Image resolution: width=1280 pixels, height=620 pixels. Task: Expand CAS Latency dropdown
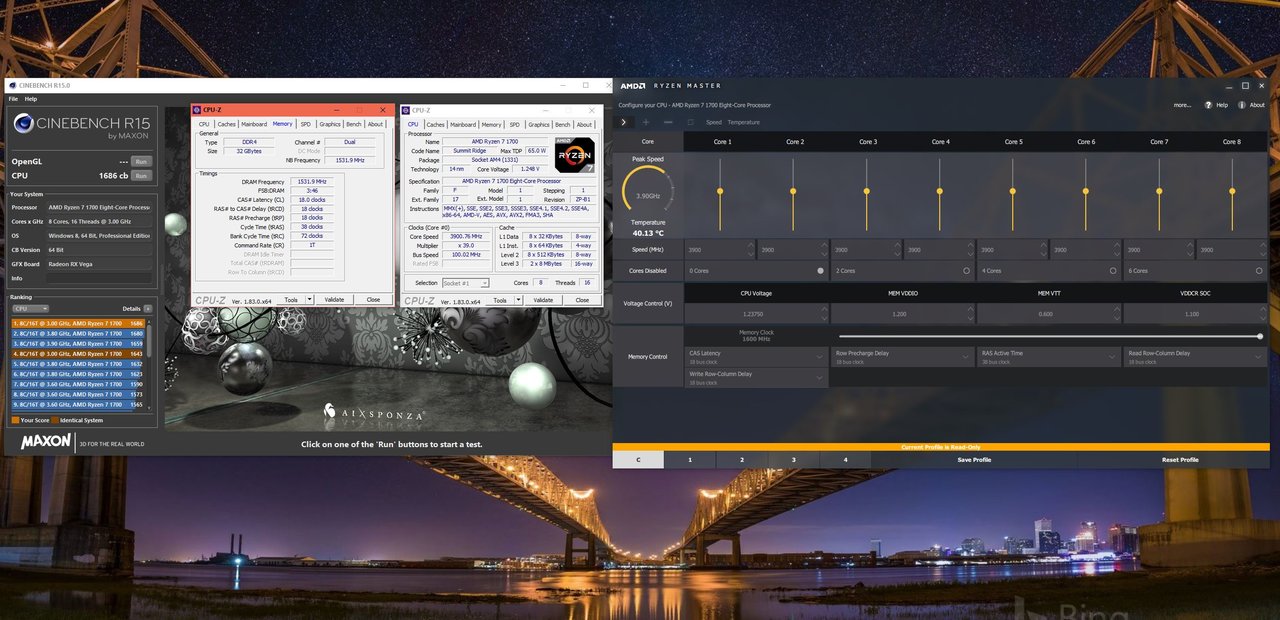pyautogui.click(x=755, y=357)
